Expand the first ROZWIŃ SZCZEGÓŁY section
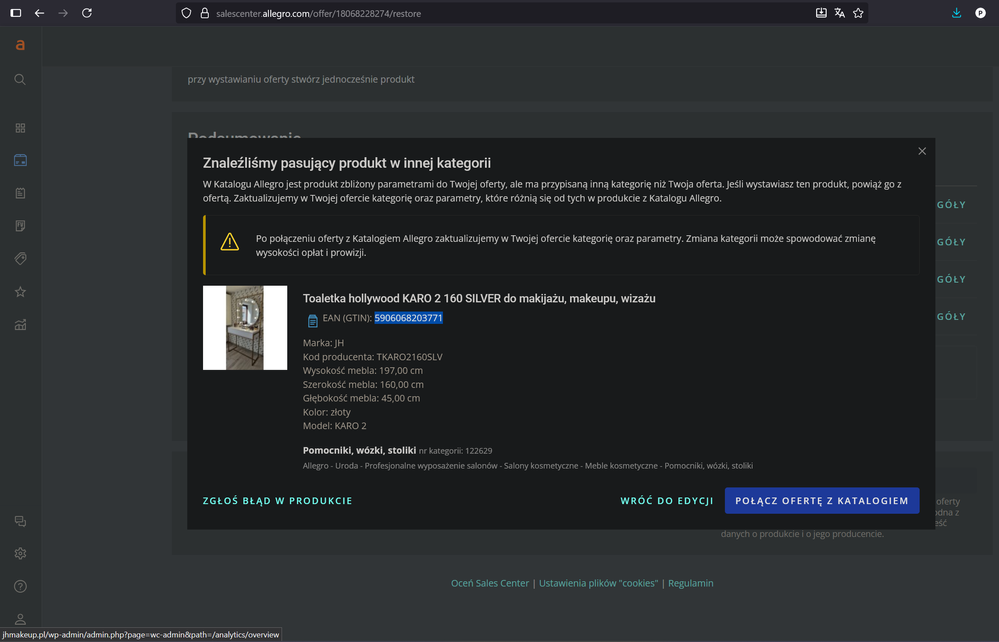 [x=950, y=204]
